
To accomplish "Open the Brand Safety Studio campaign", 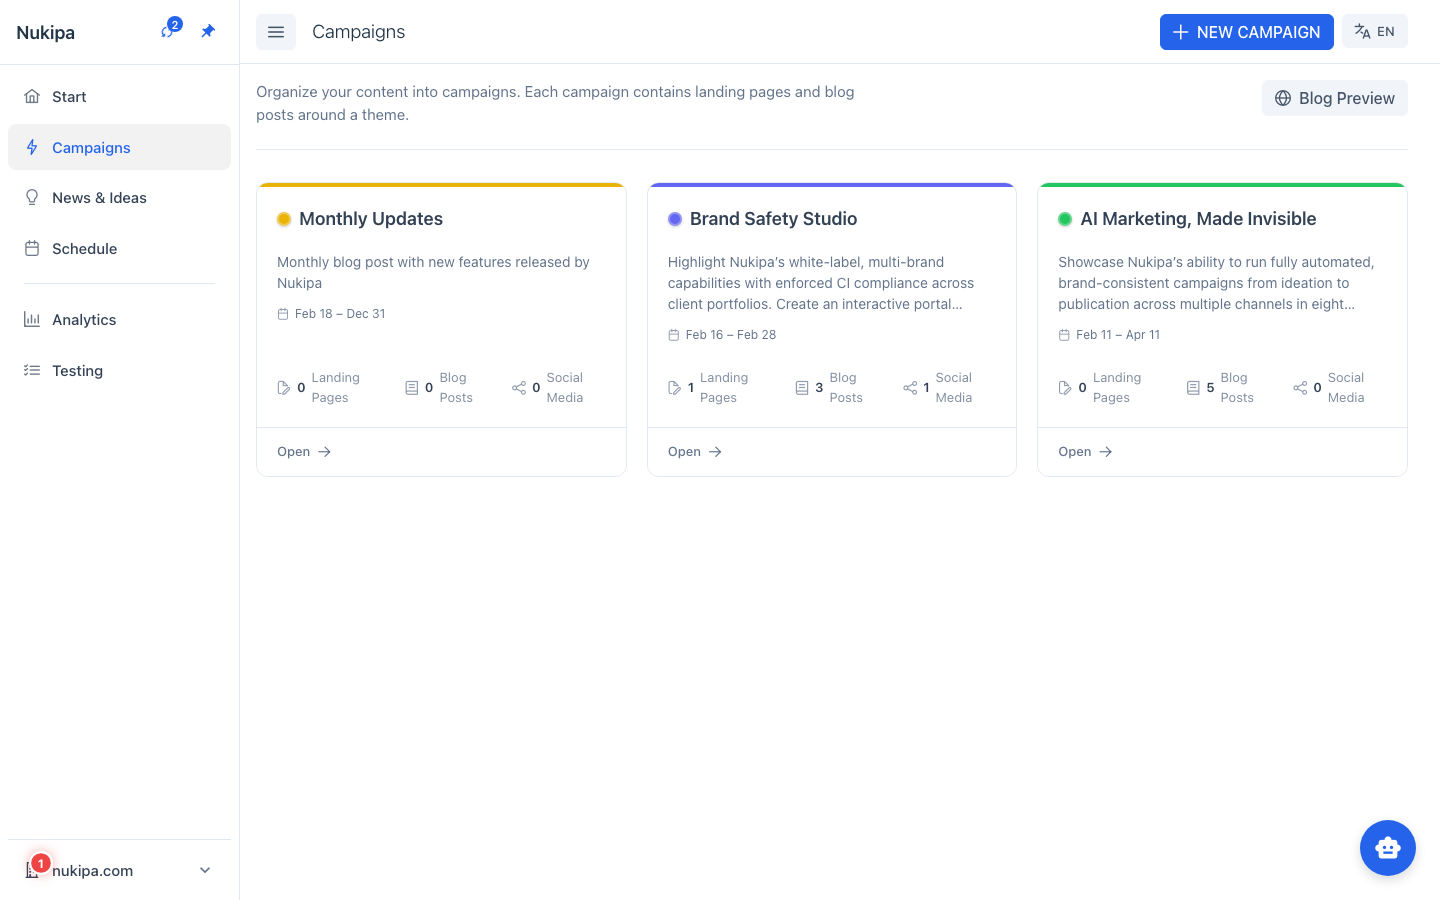I will (x=695, y=452).
